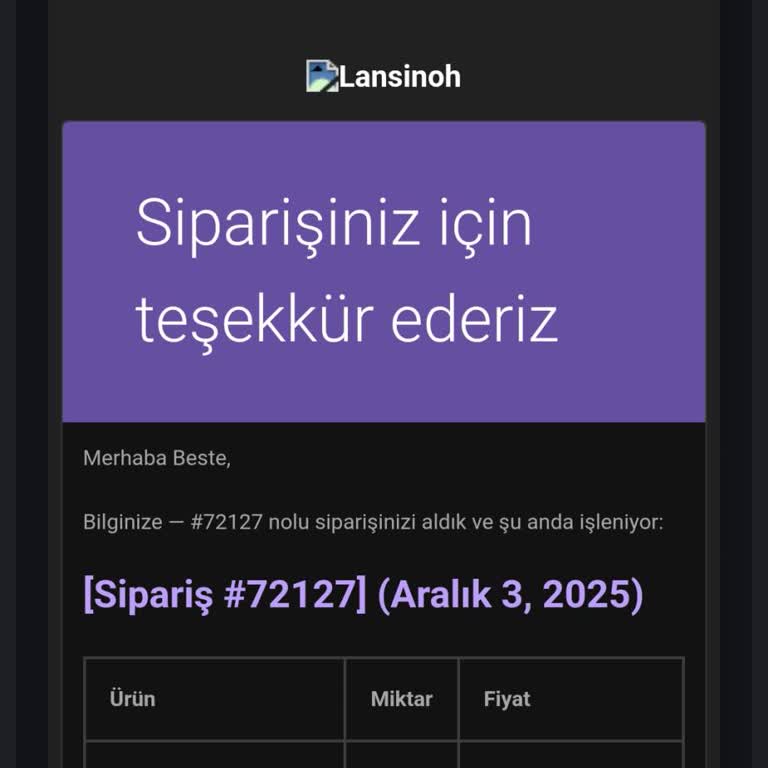Select the Miktar column header

(x=401, y=699)
